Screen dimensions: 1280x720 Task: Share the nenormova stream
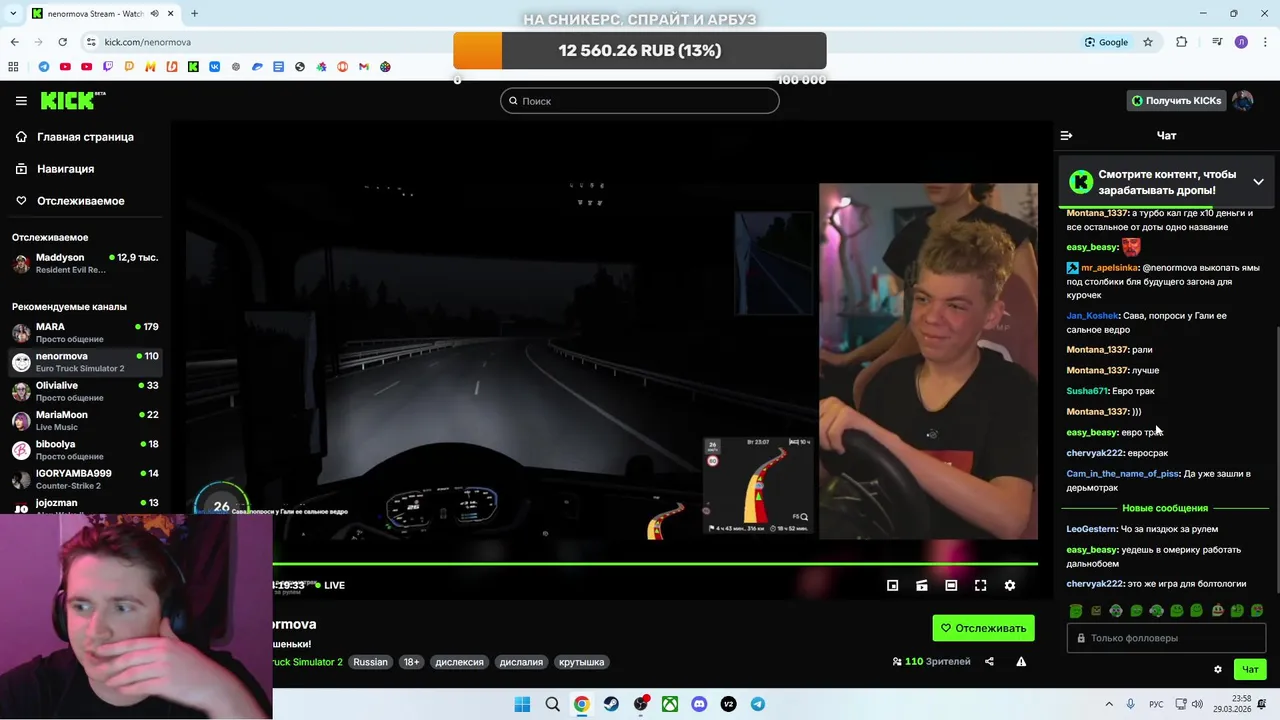pyautogui.click(x=989, y=661)
